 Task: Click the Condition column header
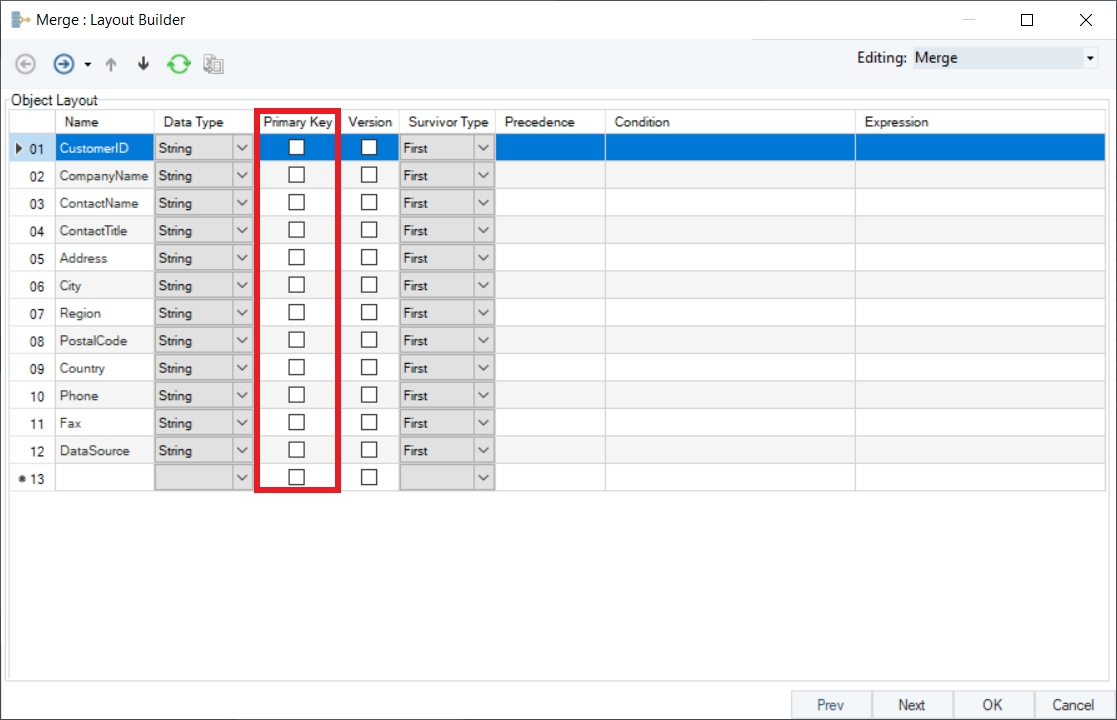pos(730,122)
